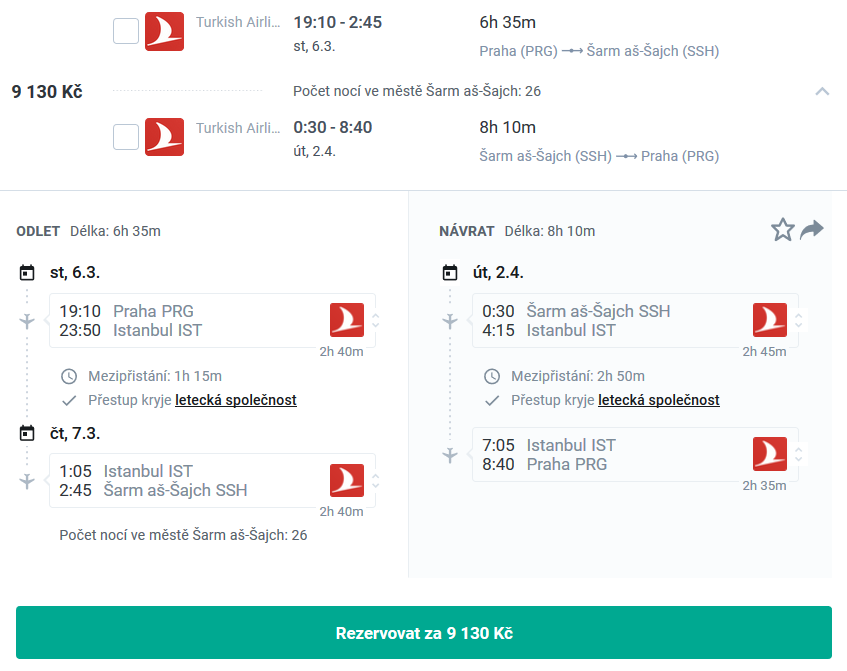Collapse flight details with the top chevron
The width and height of the screenshot is (847, 671).
(822, 91)
